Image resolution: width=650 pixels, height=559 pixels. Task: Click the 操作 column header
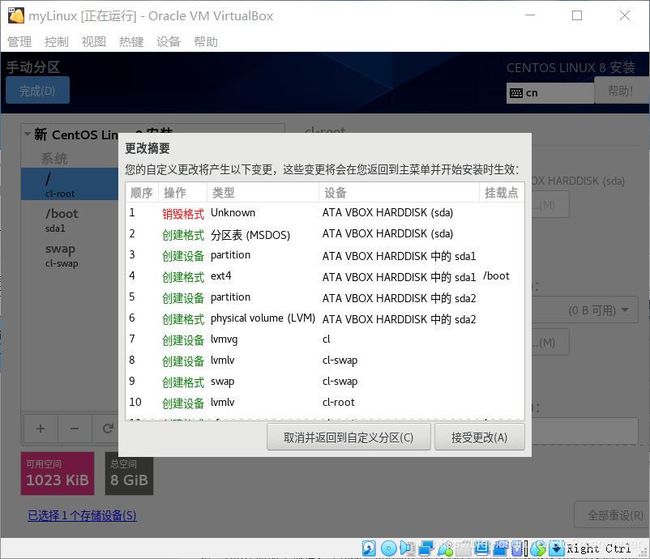(x=182, y=192)
